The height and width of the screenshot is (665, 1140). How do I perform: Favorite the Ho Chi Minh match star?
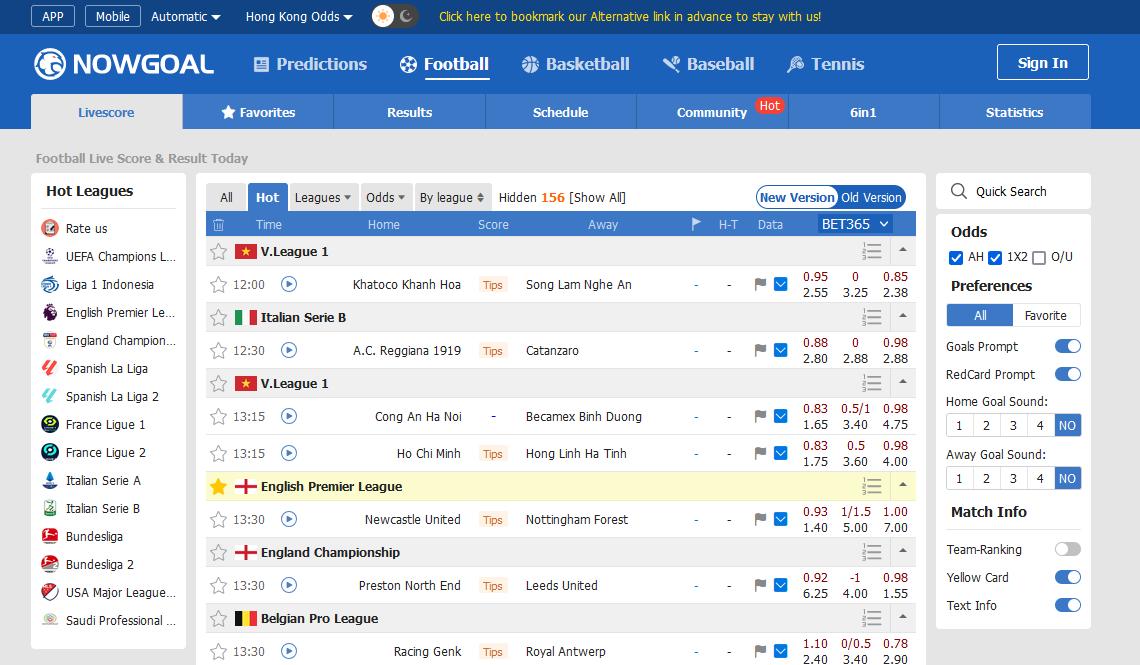218,454
